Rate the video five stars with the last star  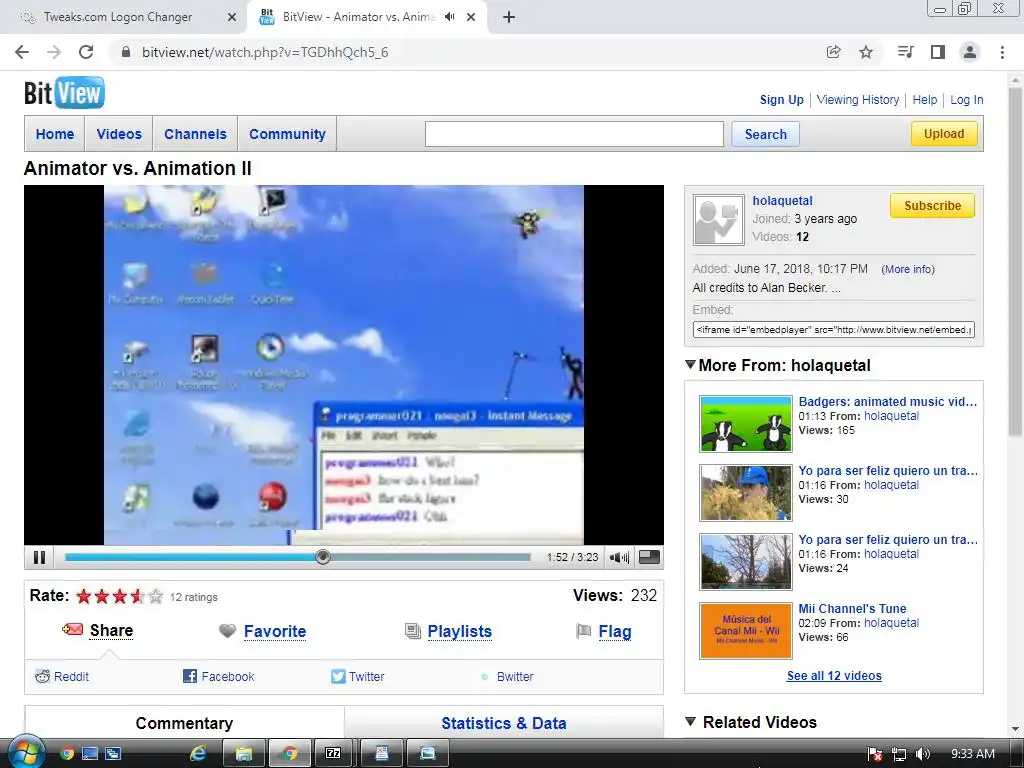pyautogui.click(x=155, y=596)
